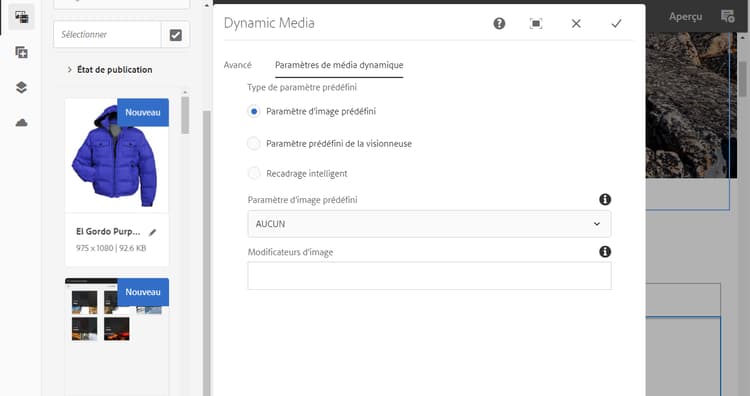
Task: Open the Components panel icon
Action: [22, 52]
